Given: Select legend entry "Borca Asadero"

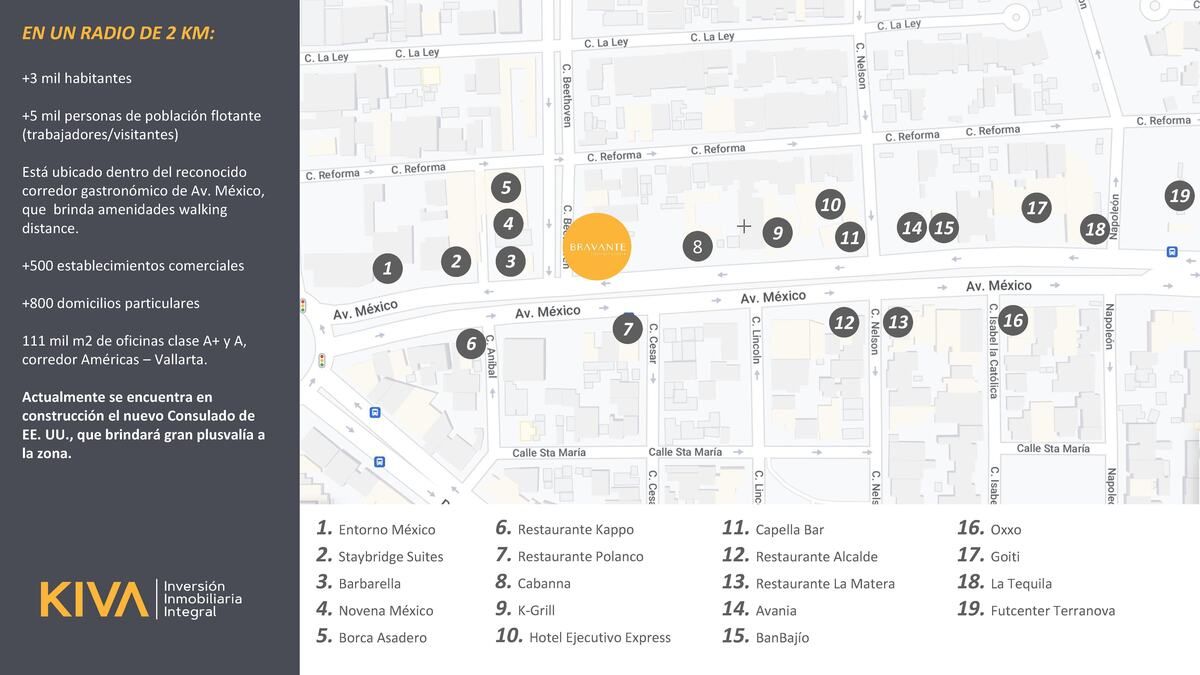Looking at the screenshot, I should (372, 637).
